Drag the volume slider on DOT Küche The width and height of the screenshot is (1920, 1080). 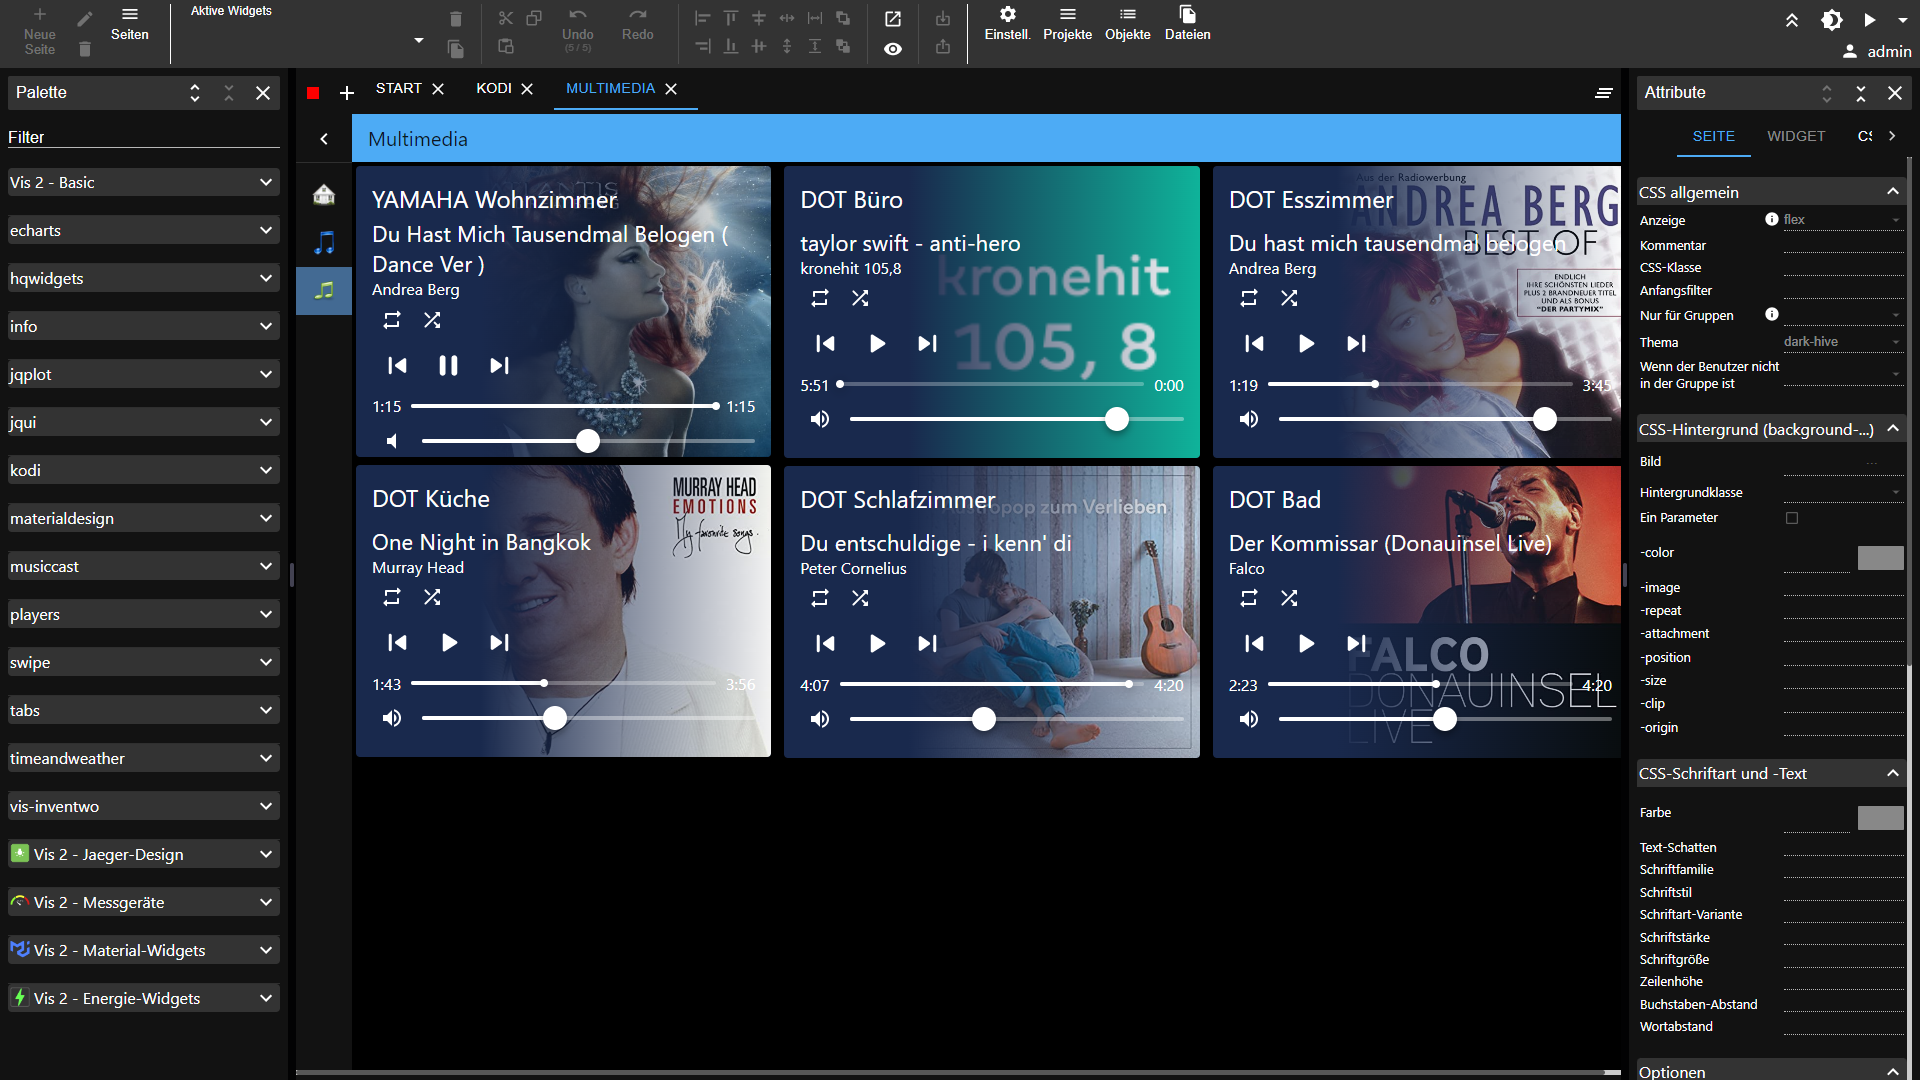tap(554, 716)
